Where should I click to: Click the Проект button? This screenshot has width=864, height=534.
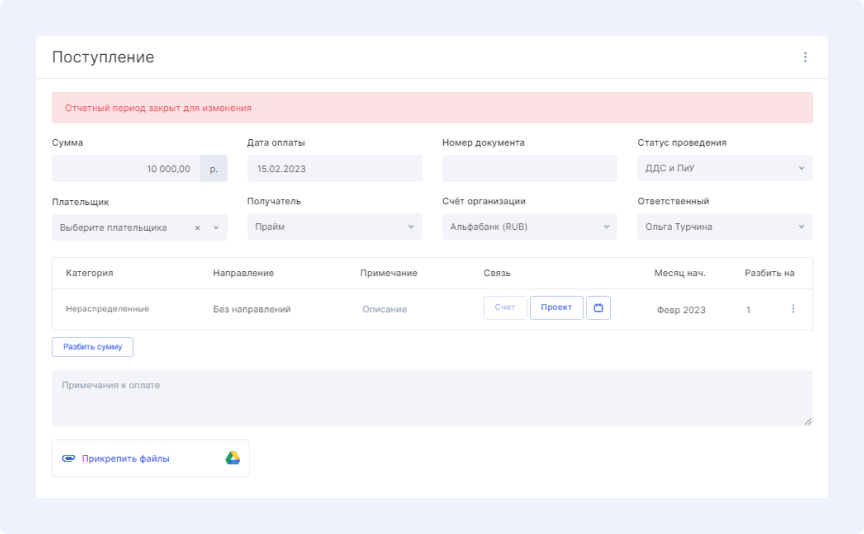(556, 308)
